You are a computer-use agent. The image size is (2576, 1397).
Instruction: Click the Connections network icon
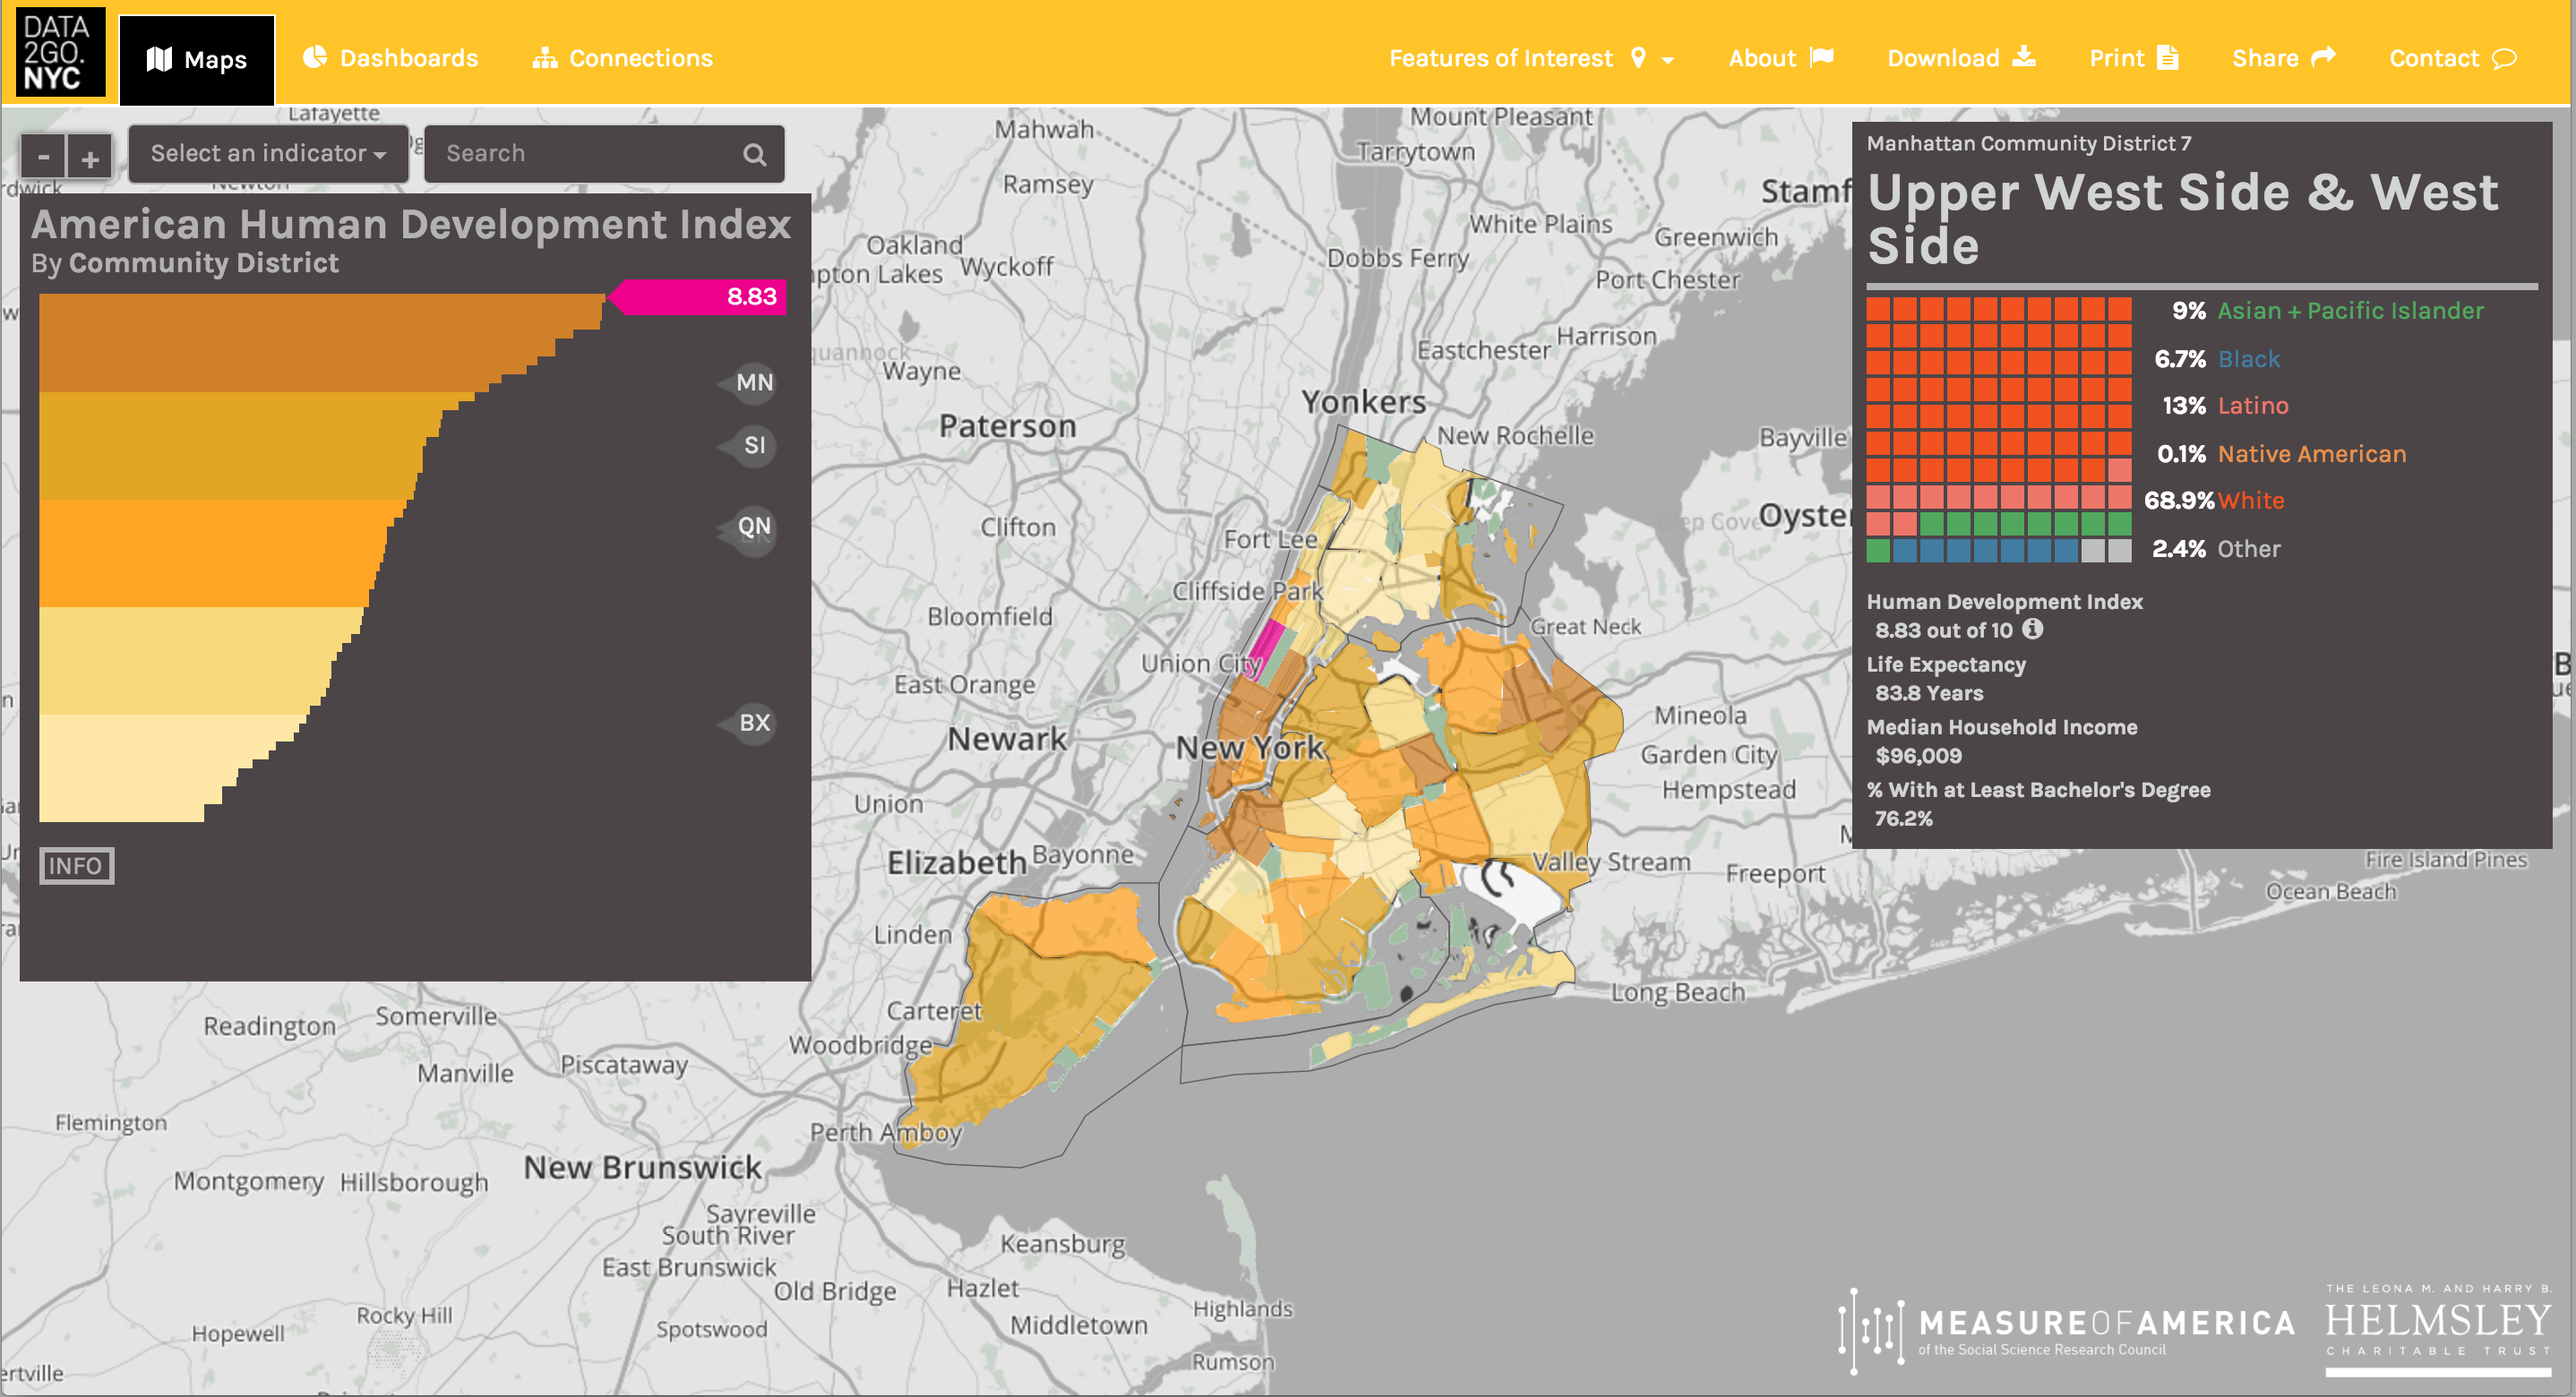545,57
